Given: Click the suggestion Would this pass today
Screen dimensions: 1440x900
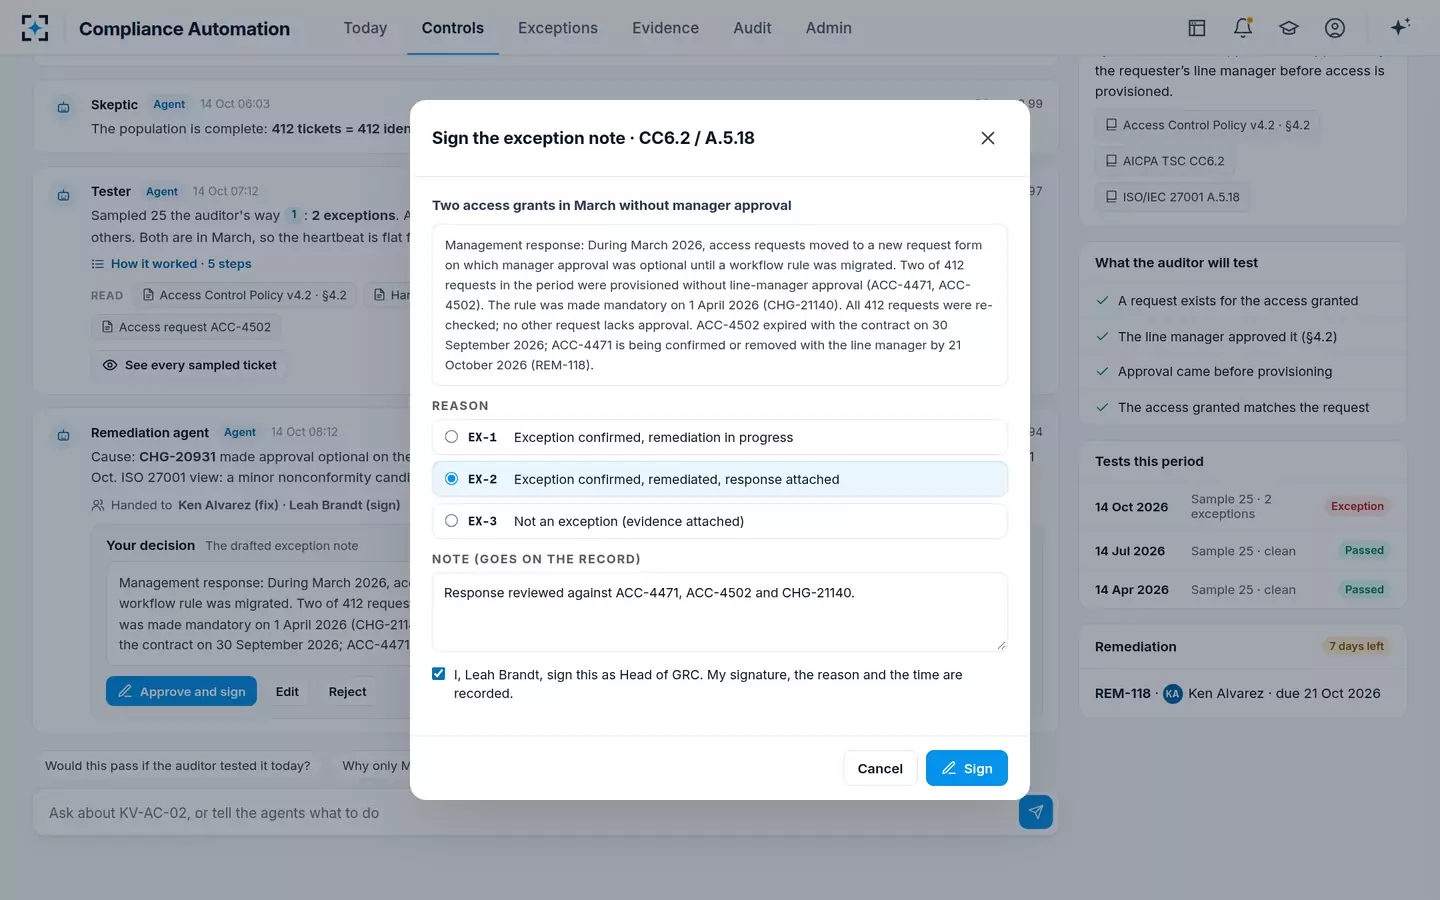Looking at the screenshot, I should pyautogui.click(x=177, y=766).
